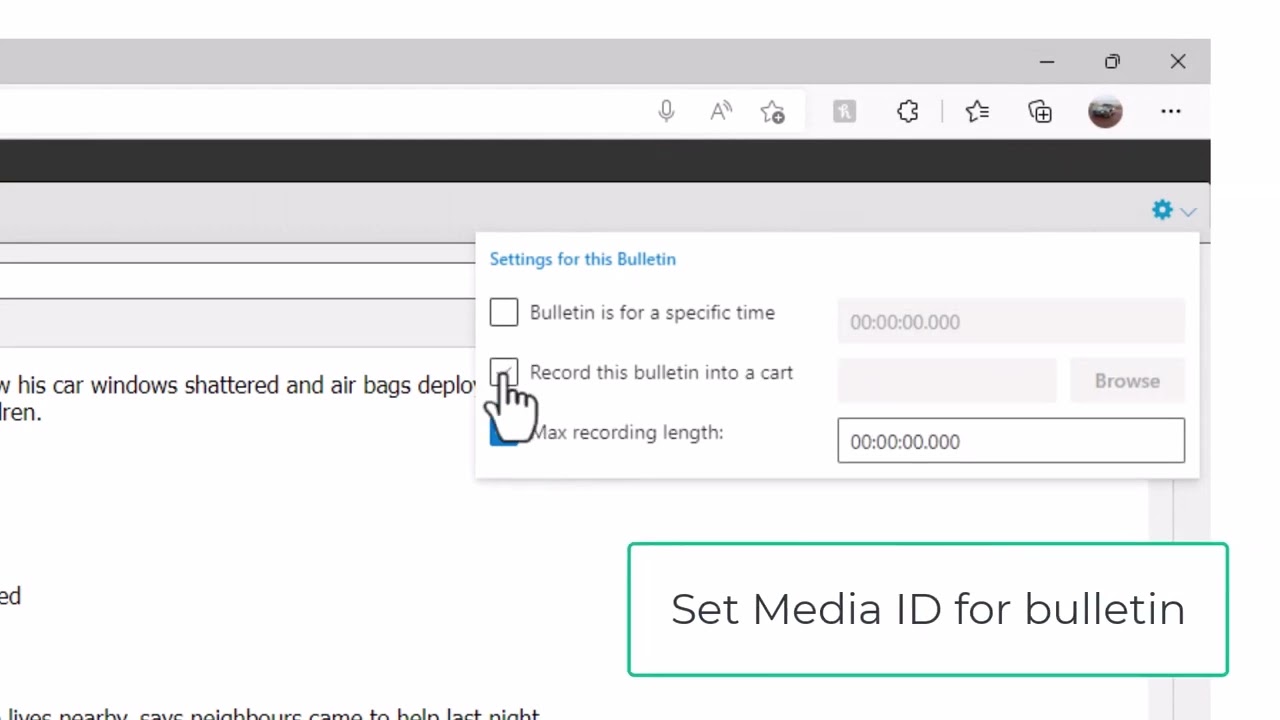Restore down the browser window

coord(1112,62)
